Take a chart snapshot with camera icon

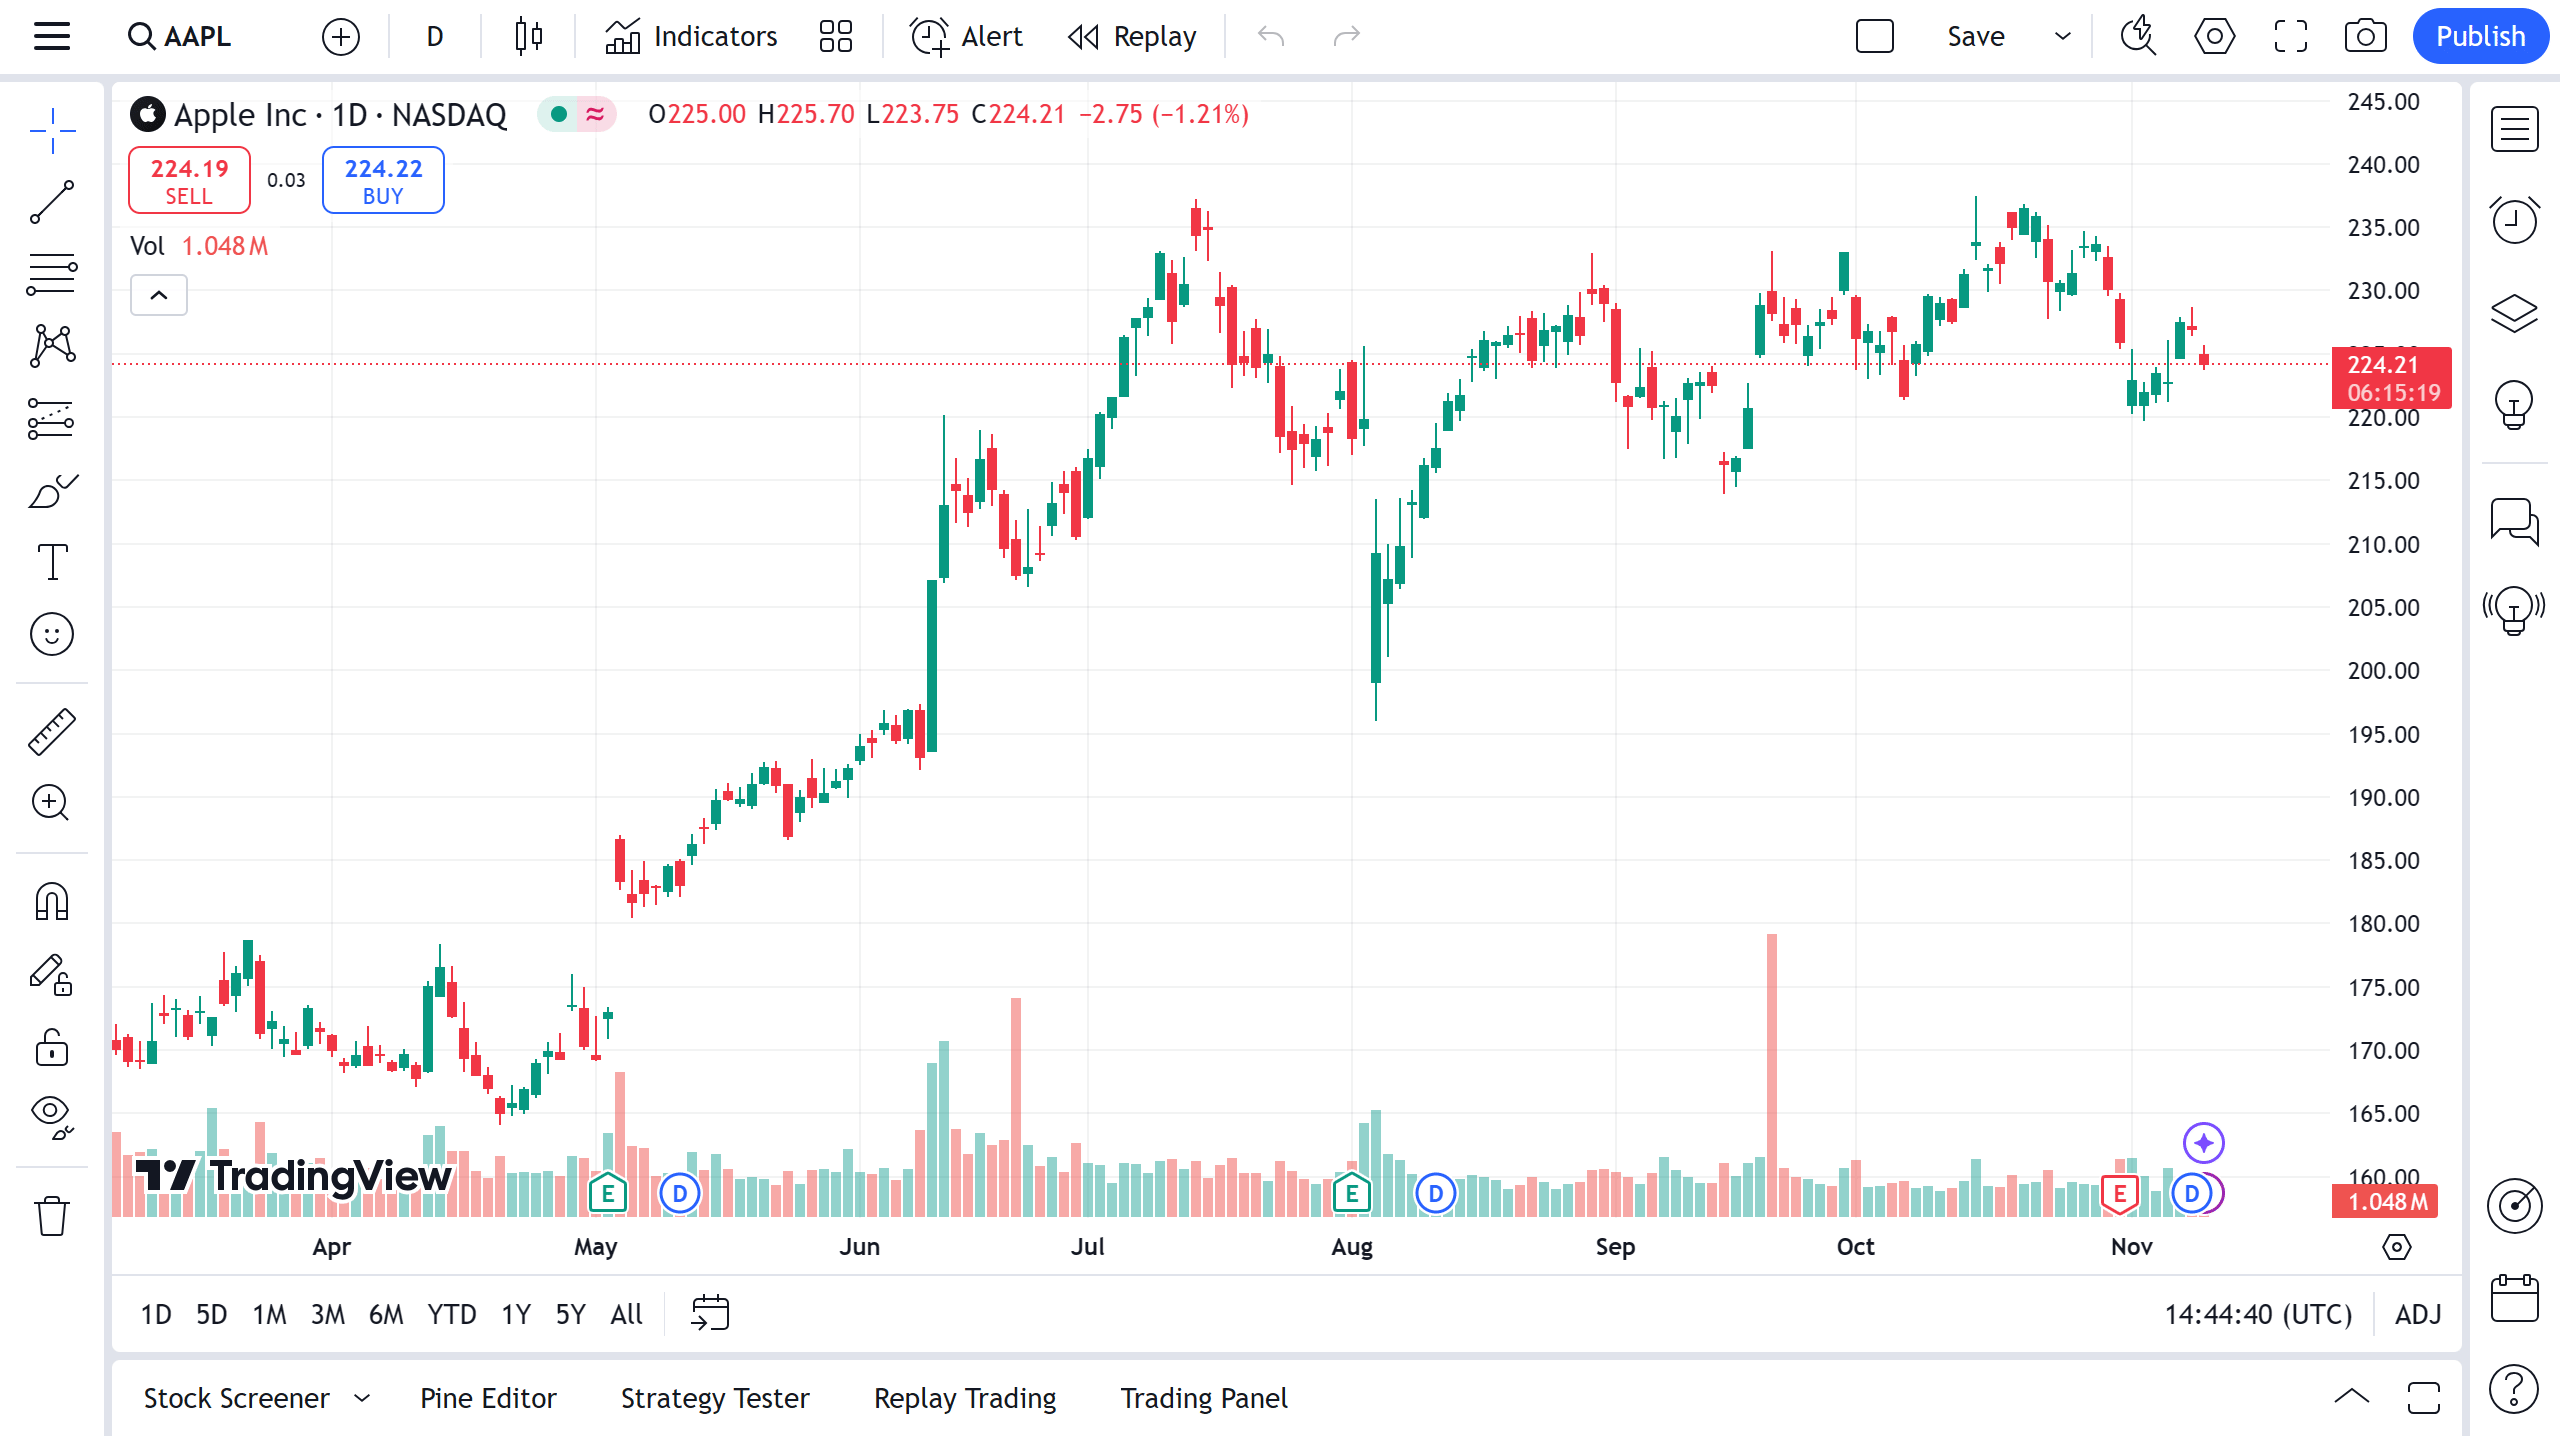click(2365, 37)
